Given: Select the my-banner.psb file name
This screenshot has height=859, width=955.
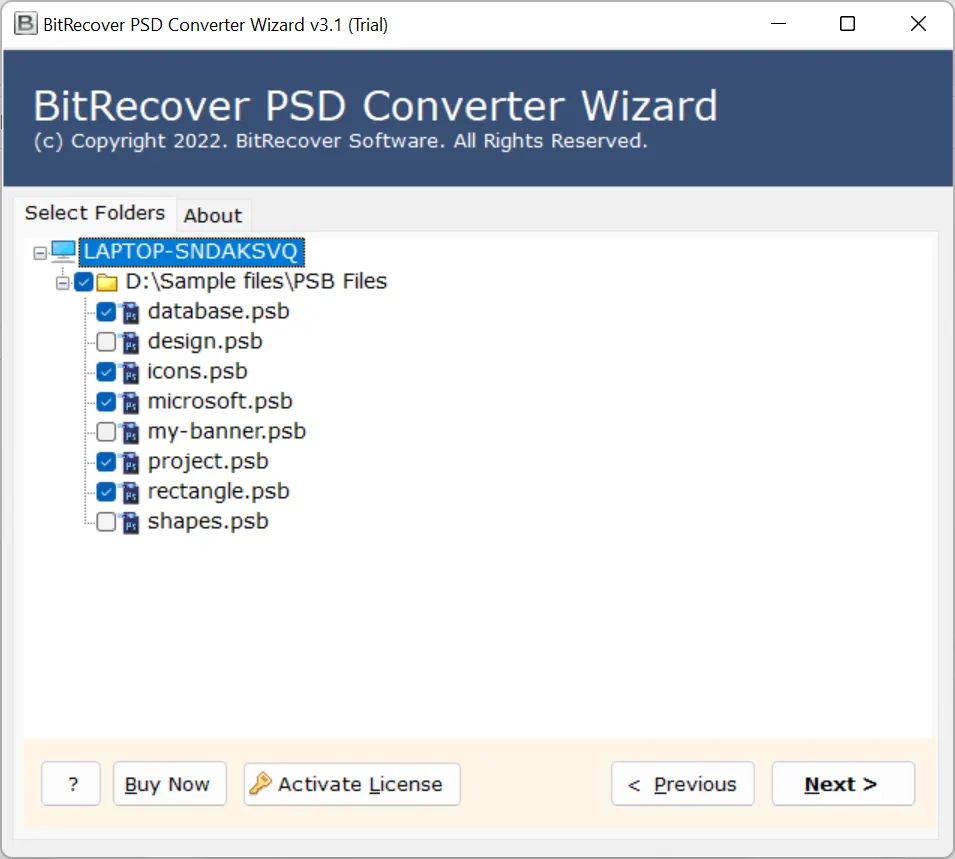Looking at the screenshot, I should (x=227, y=432).
